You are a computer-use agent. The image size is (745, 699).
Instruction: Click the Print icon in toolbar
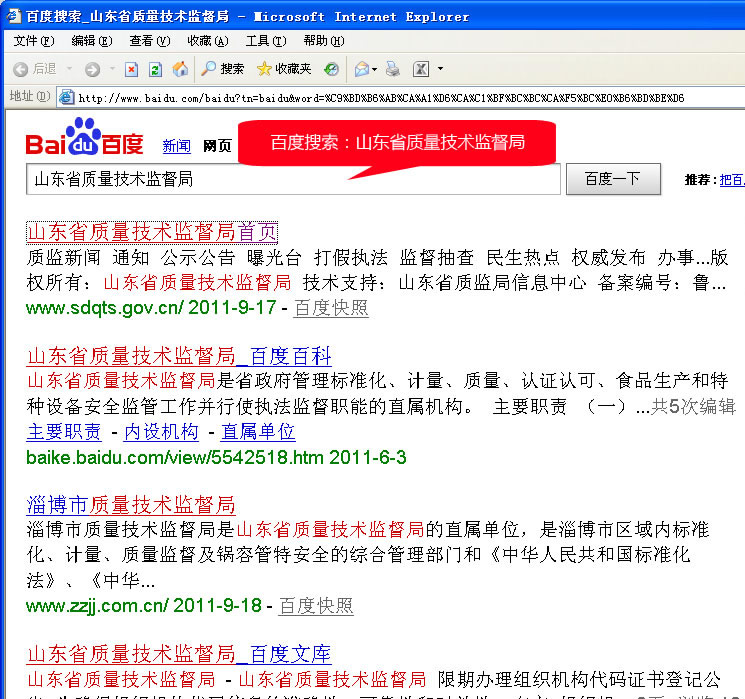coord(393,69)
